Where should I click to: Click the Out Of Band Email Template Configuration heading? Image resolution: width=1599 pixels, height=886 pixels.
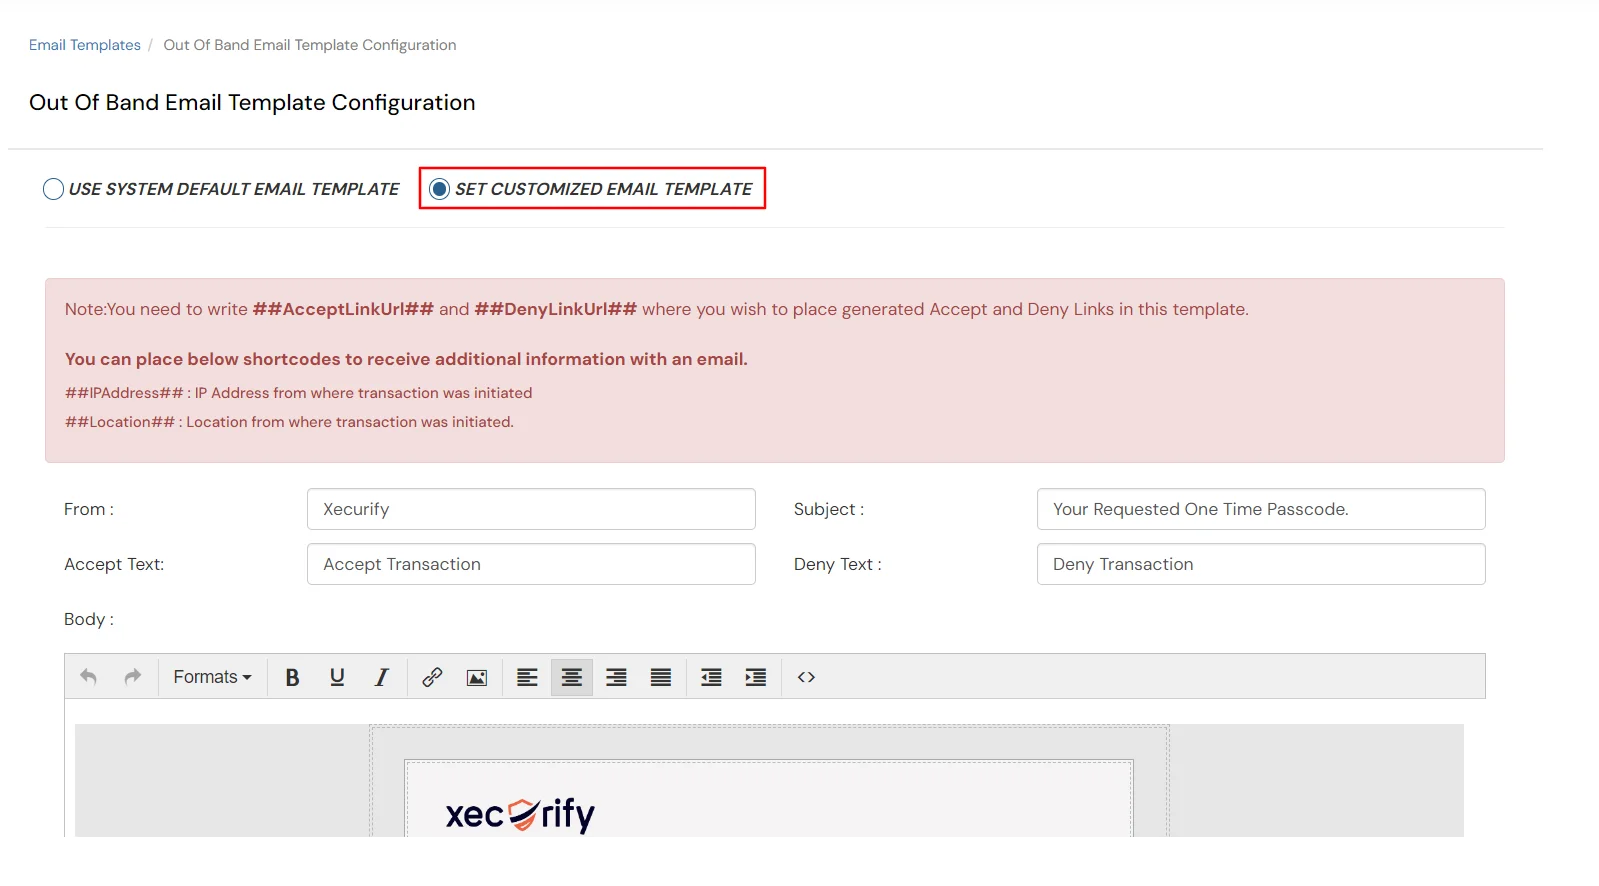252,103
